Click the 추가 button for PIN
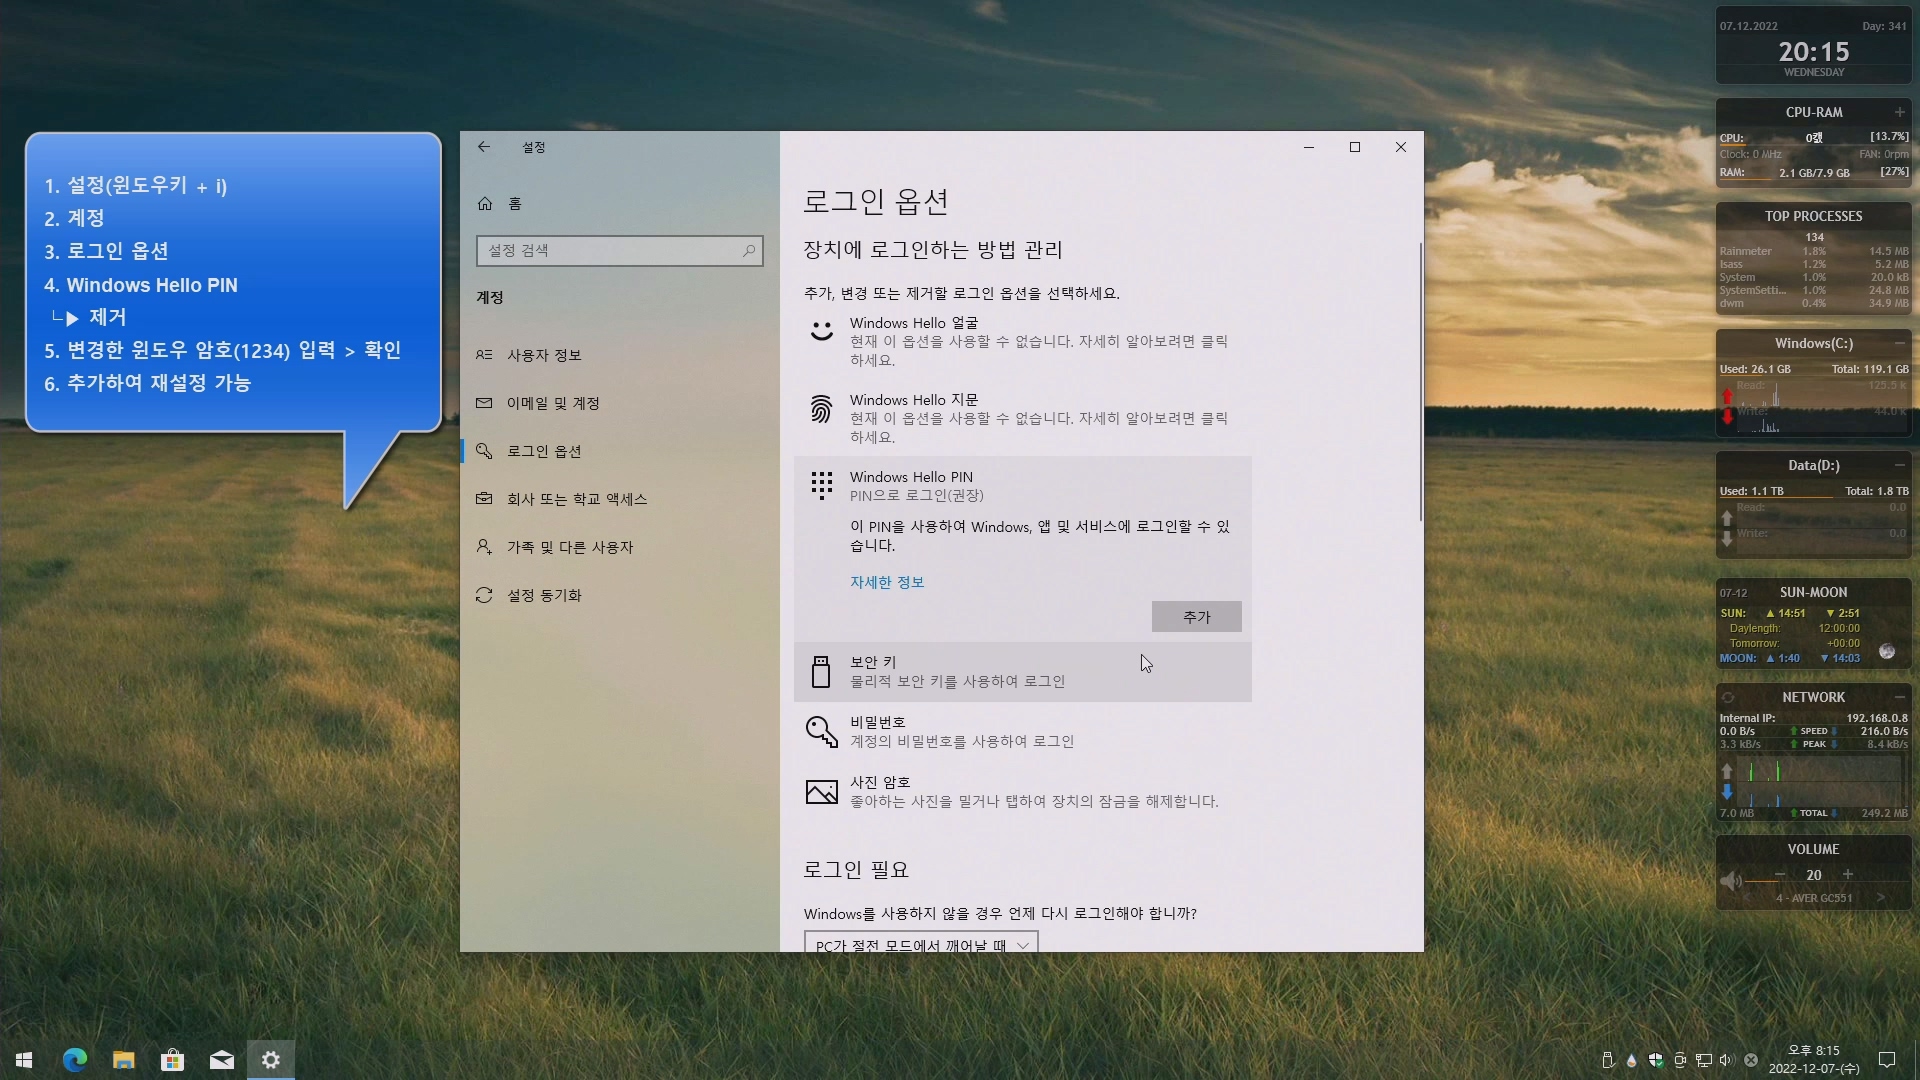The height and width of the screenshot is (1080, 1920). click(x=1196, y=617)
